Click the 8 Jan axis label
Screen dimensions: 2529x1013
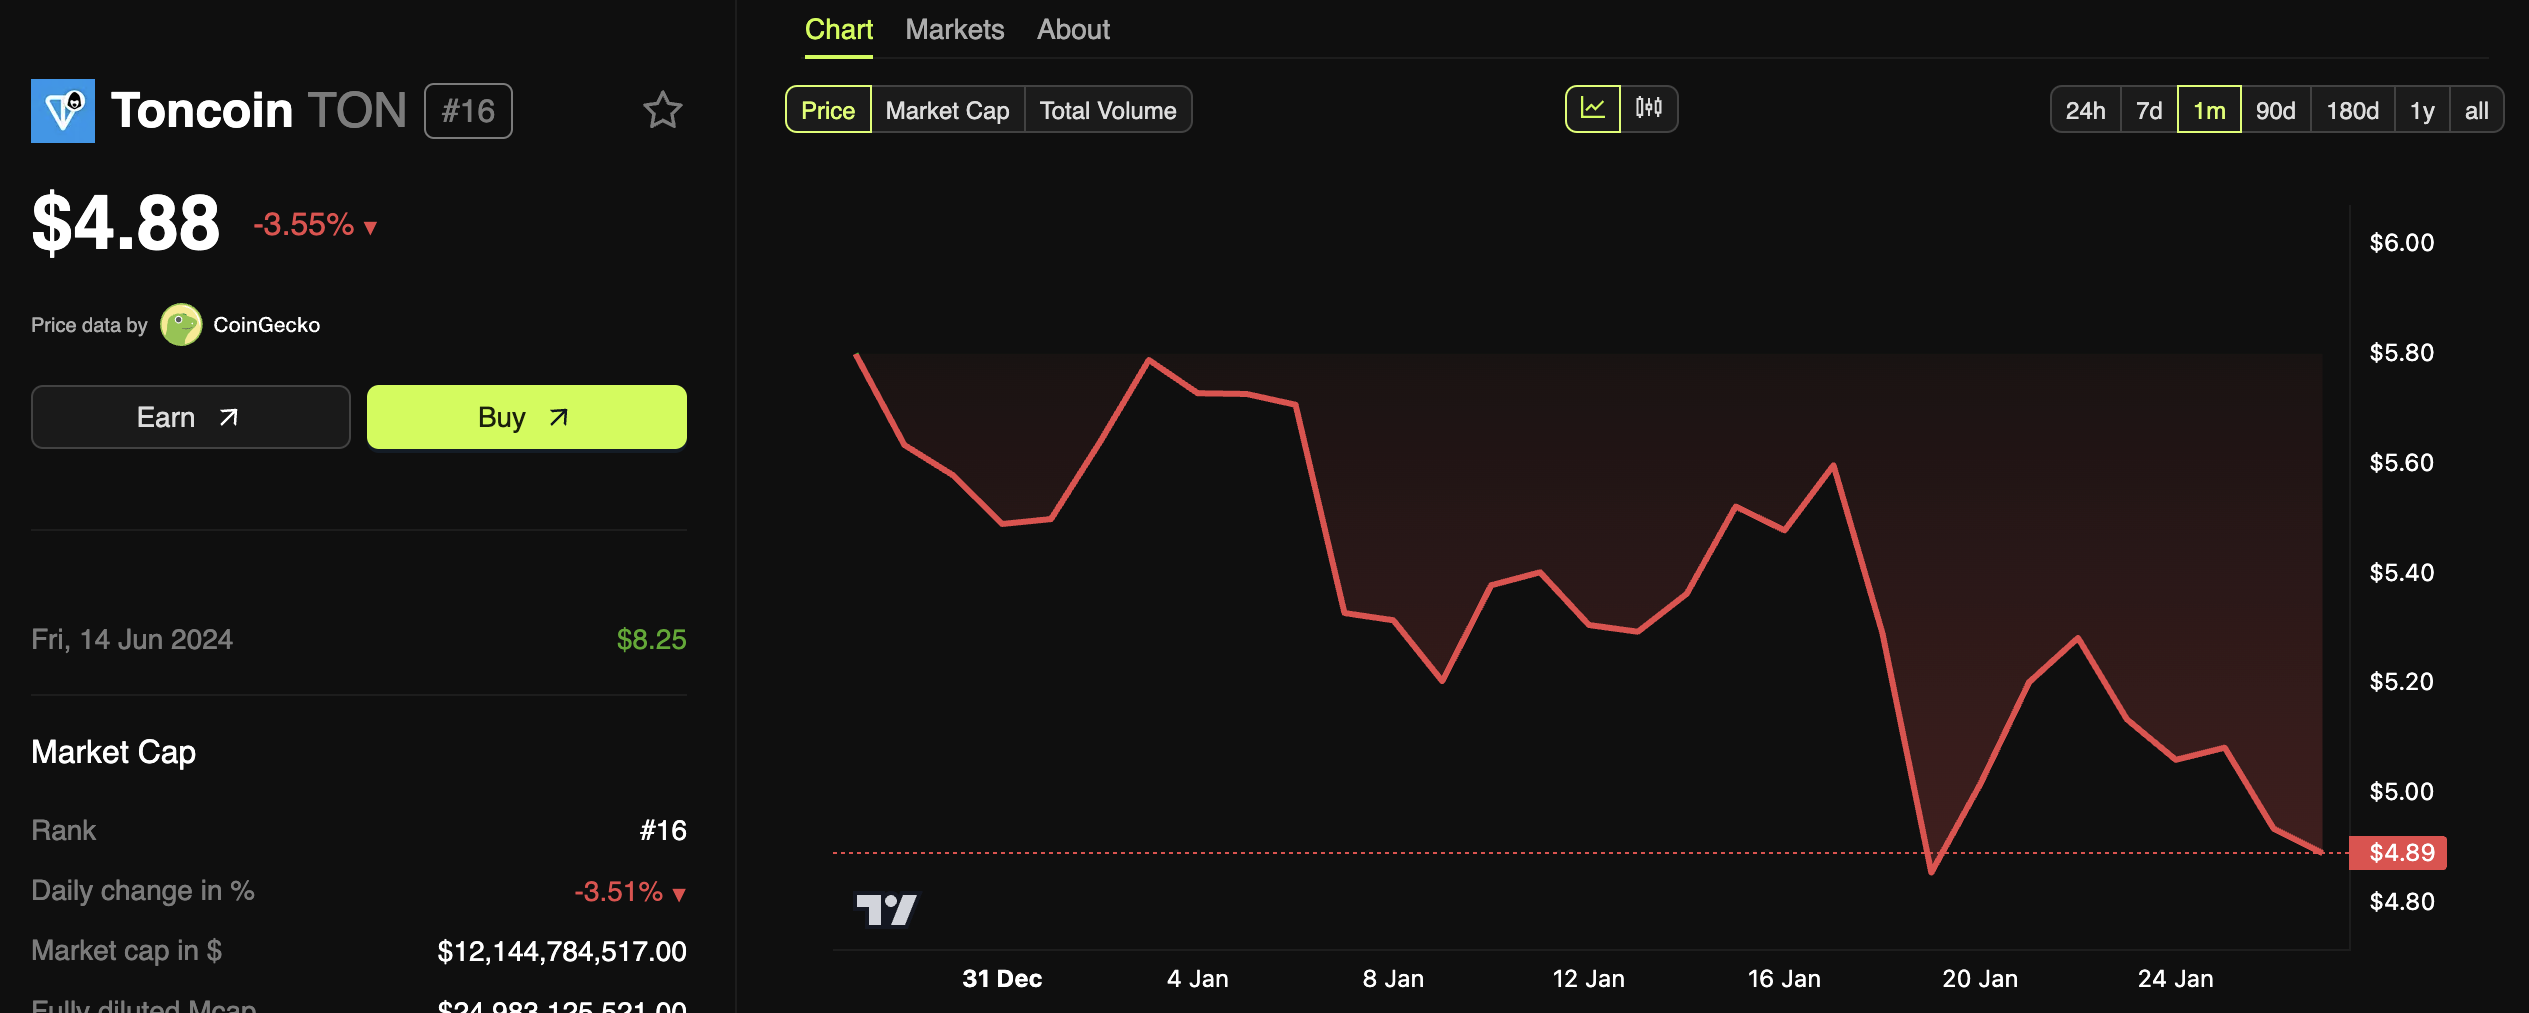tap(1393, 979)
